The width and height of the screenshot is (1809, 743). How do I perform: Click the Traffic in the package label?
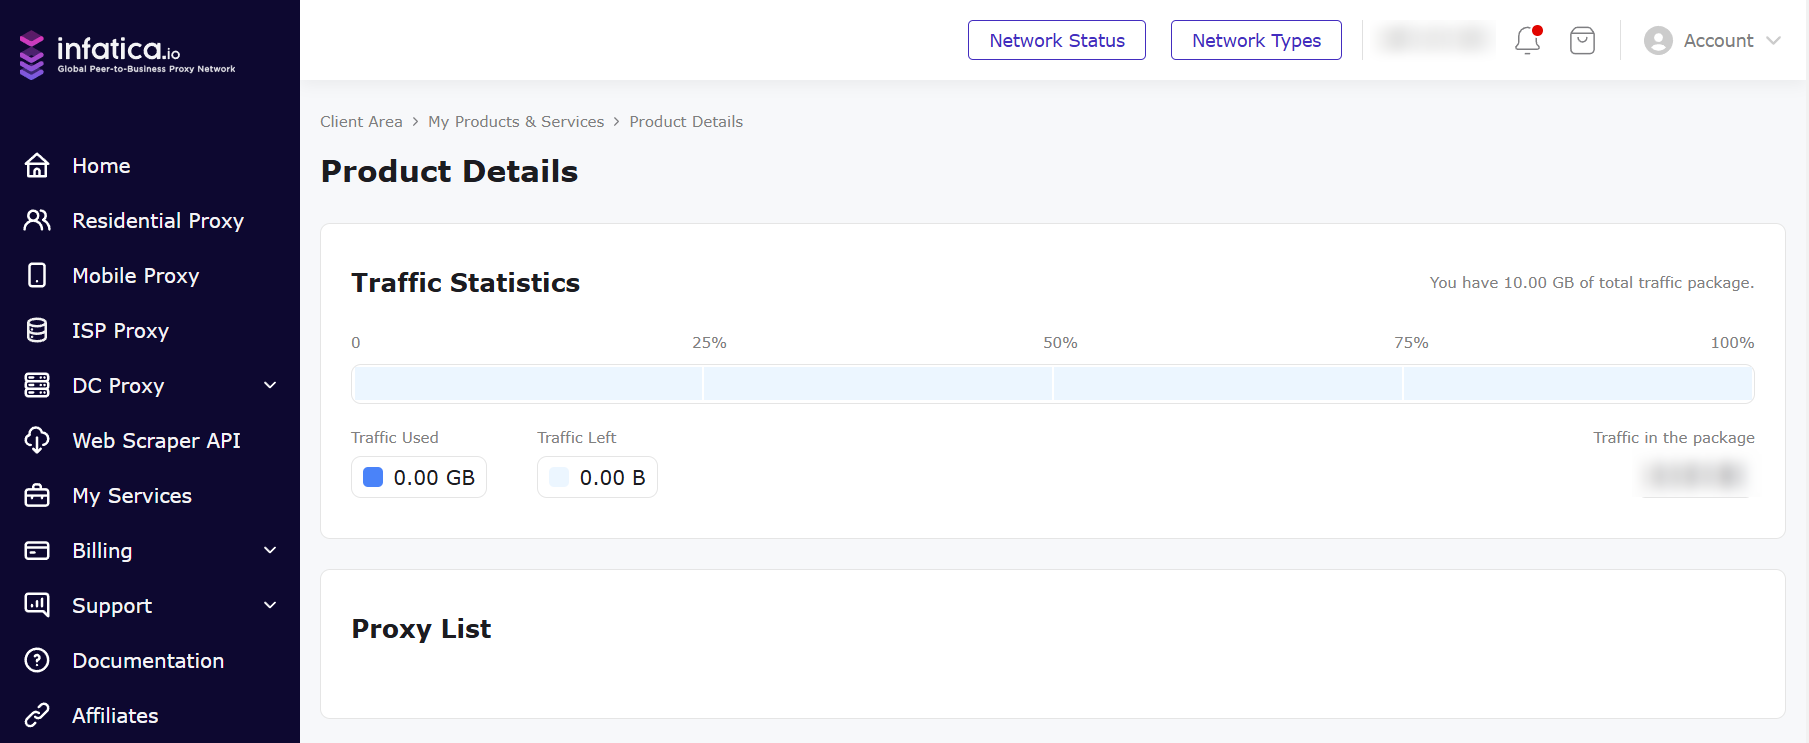(1673, 437)
